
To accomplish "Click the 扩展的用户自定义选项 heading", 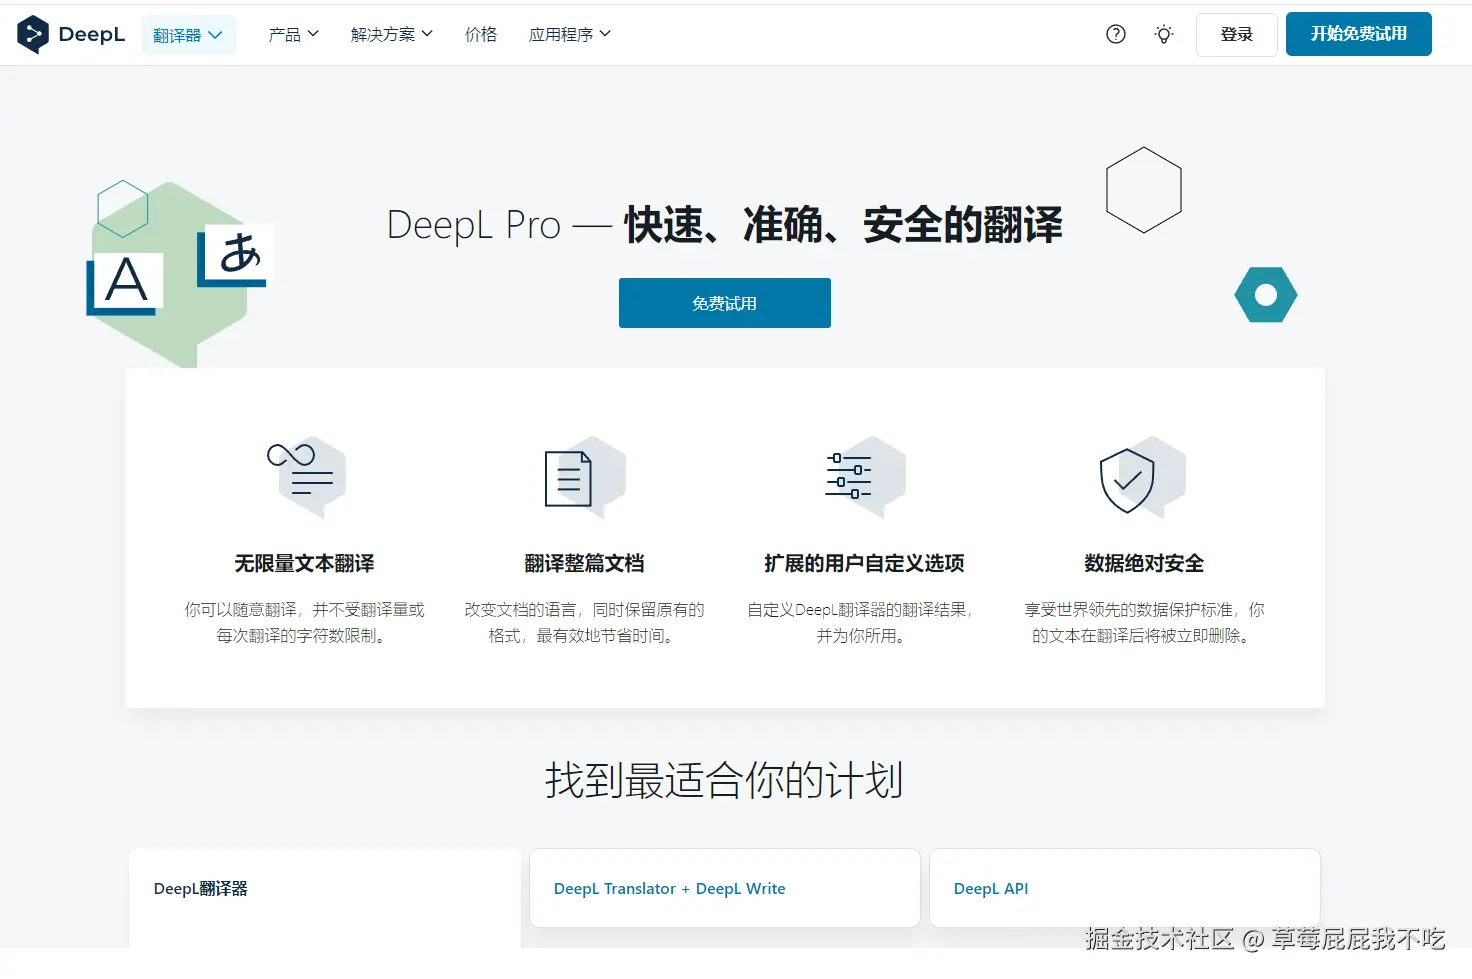I will [x=864, y=563].
